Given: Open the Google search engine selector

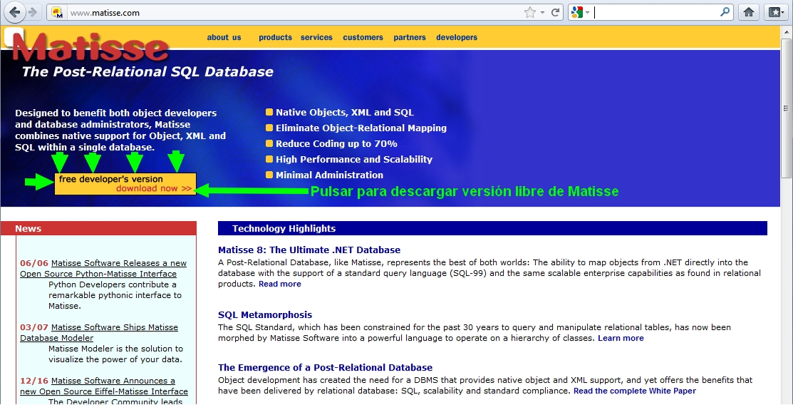Looking at the screenshot, I should click(x=580, y=13).
